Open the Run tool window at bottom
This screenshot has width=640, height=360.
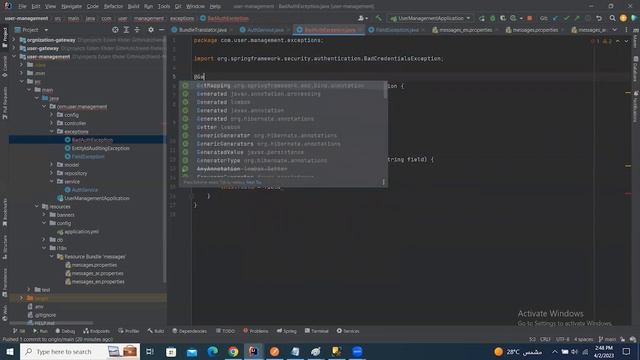click(x=40, y=331)
